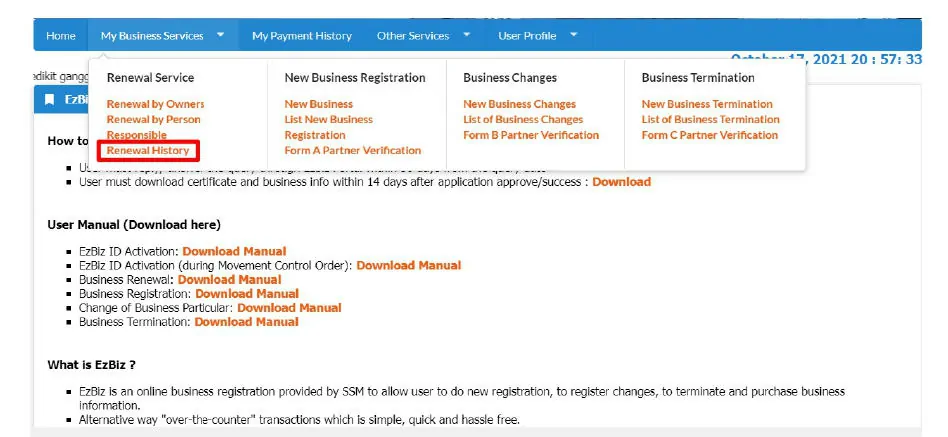Open Form C Partner Verification
Image resolution: width=948 pixels, height=437 pixels.
click(710, 135)
